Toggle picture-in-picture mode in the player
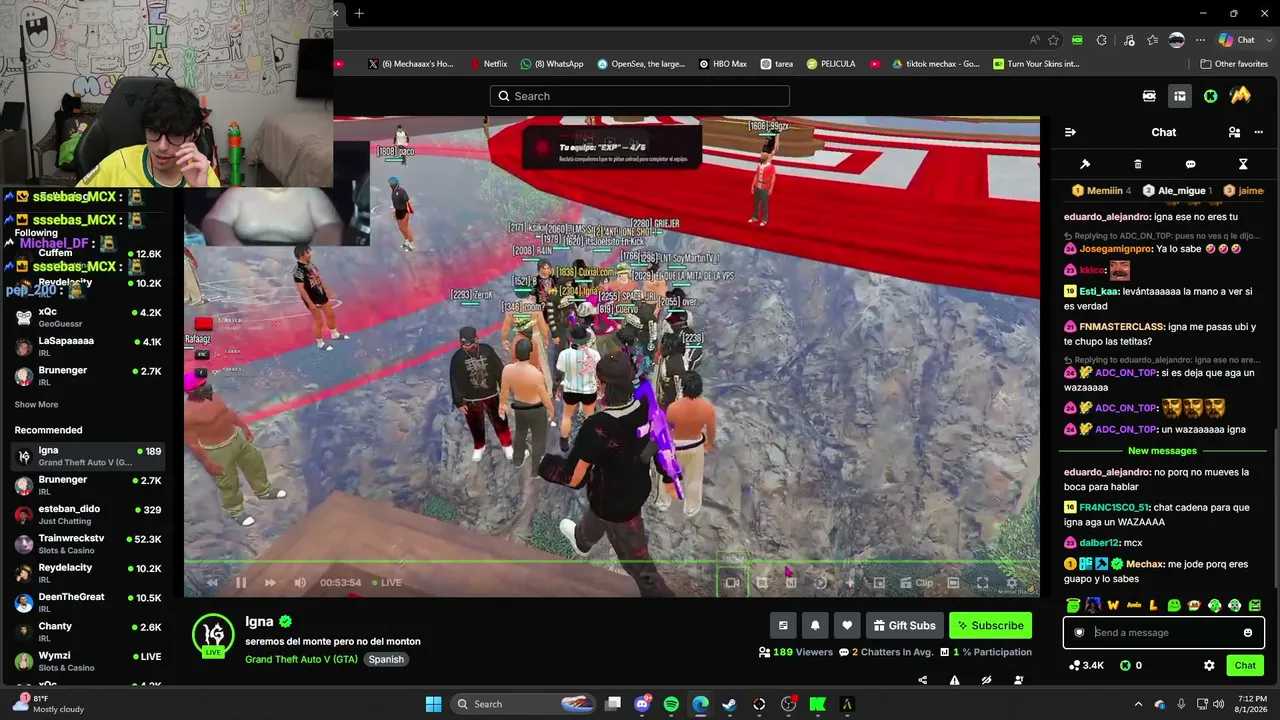Screen dimensions: 1280x720 point(879,583)
